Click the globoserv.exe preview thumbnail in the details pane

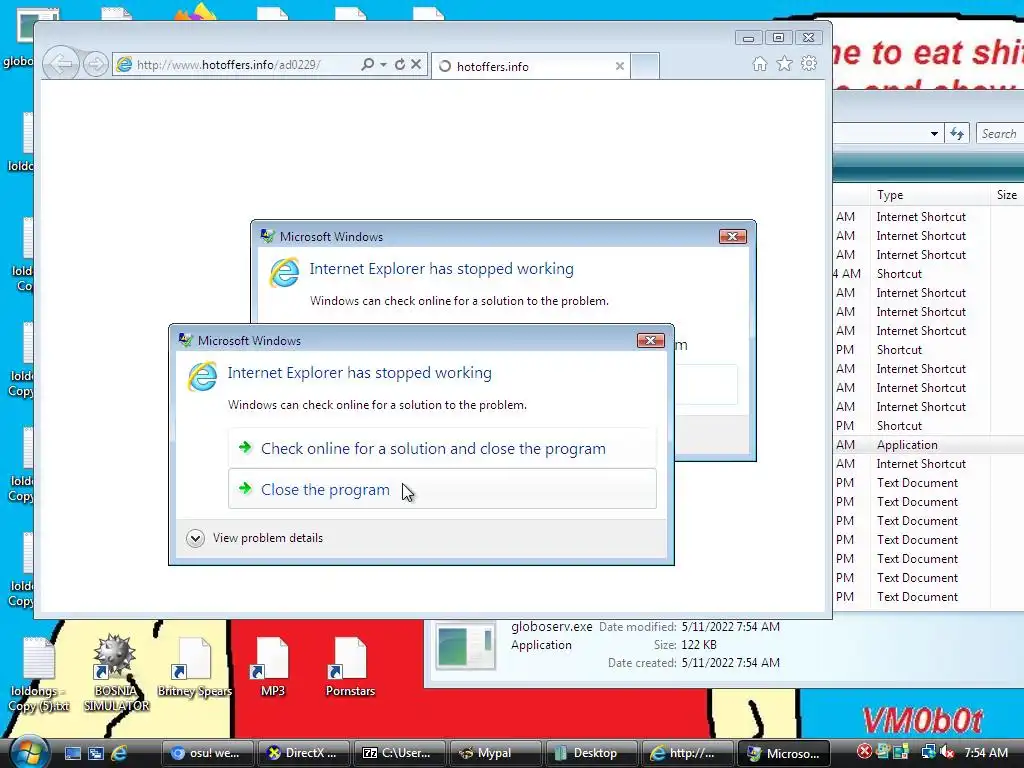click(466, 646)
